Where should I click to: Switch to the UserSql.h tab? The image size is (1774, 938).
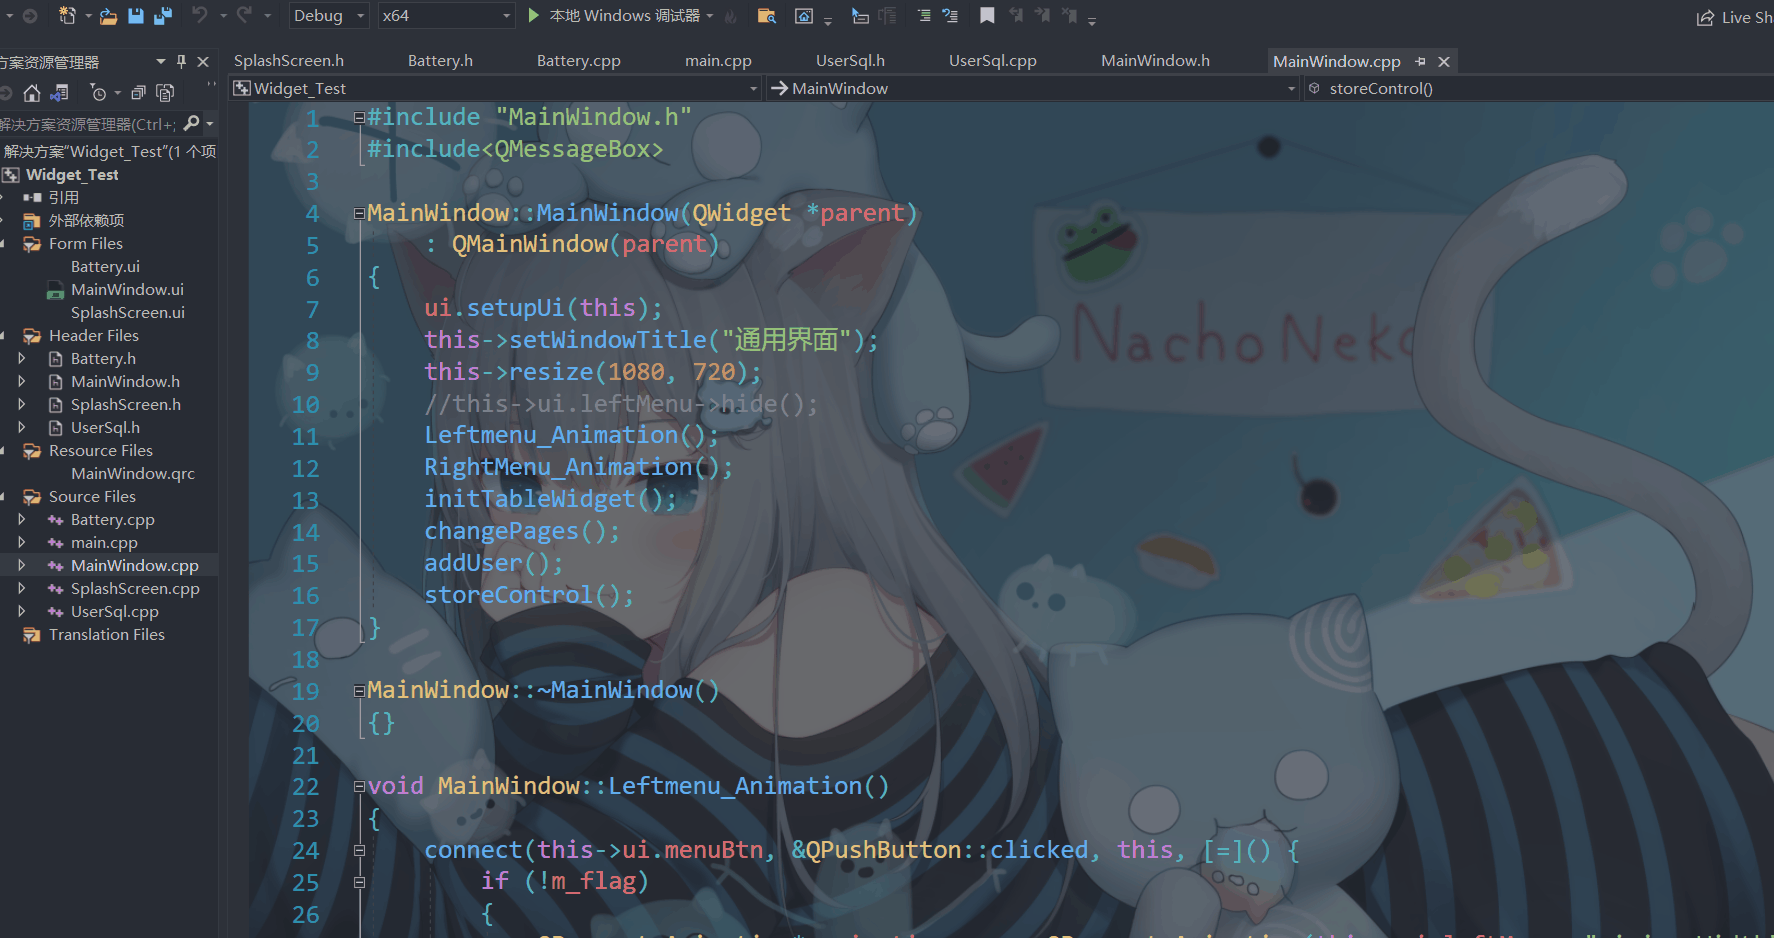[850, 61]
